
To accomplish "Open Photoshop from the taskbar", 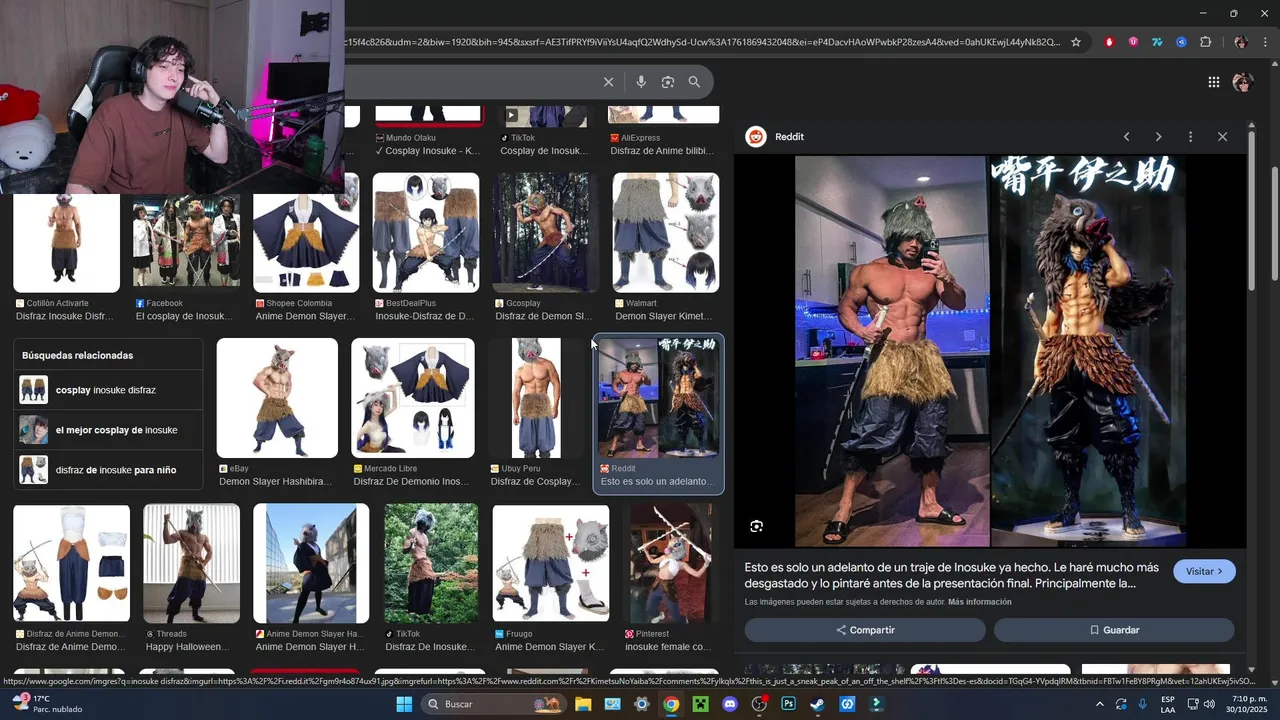I will click(x=788, y=704).
